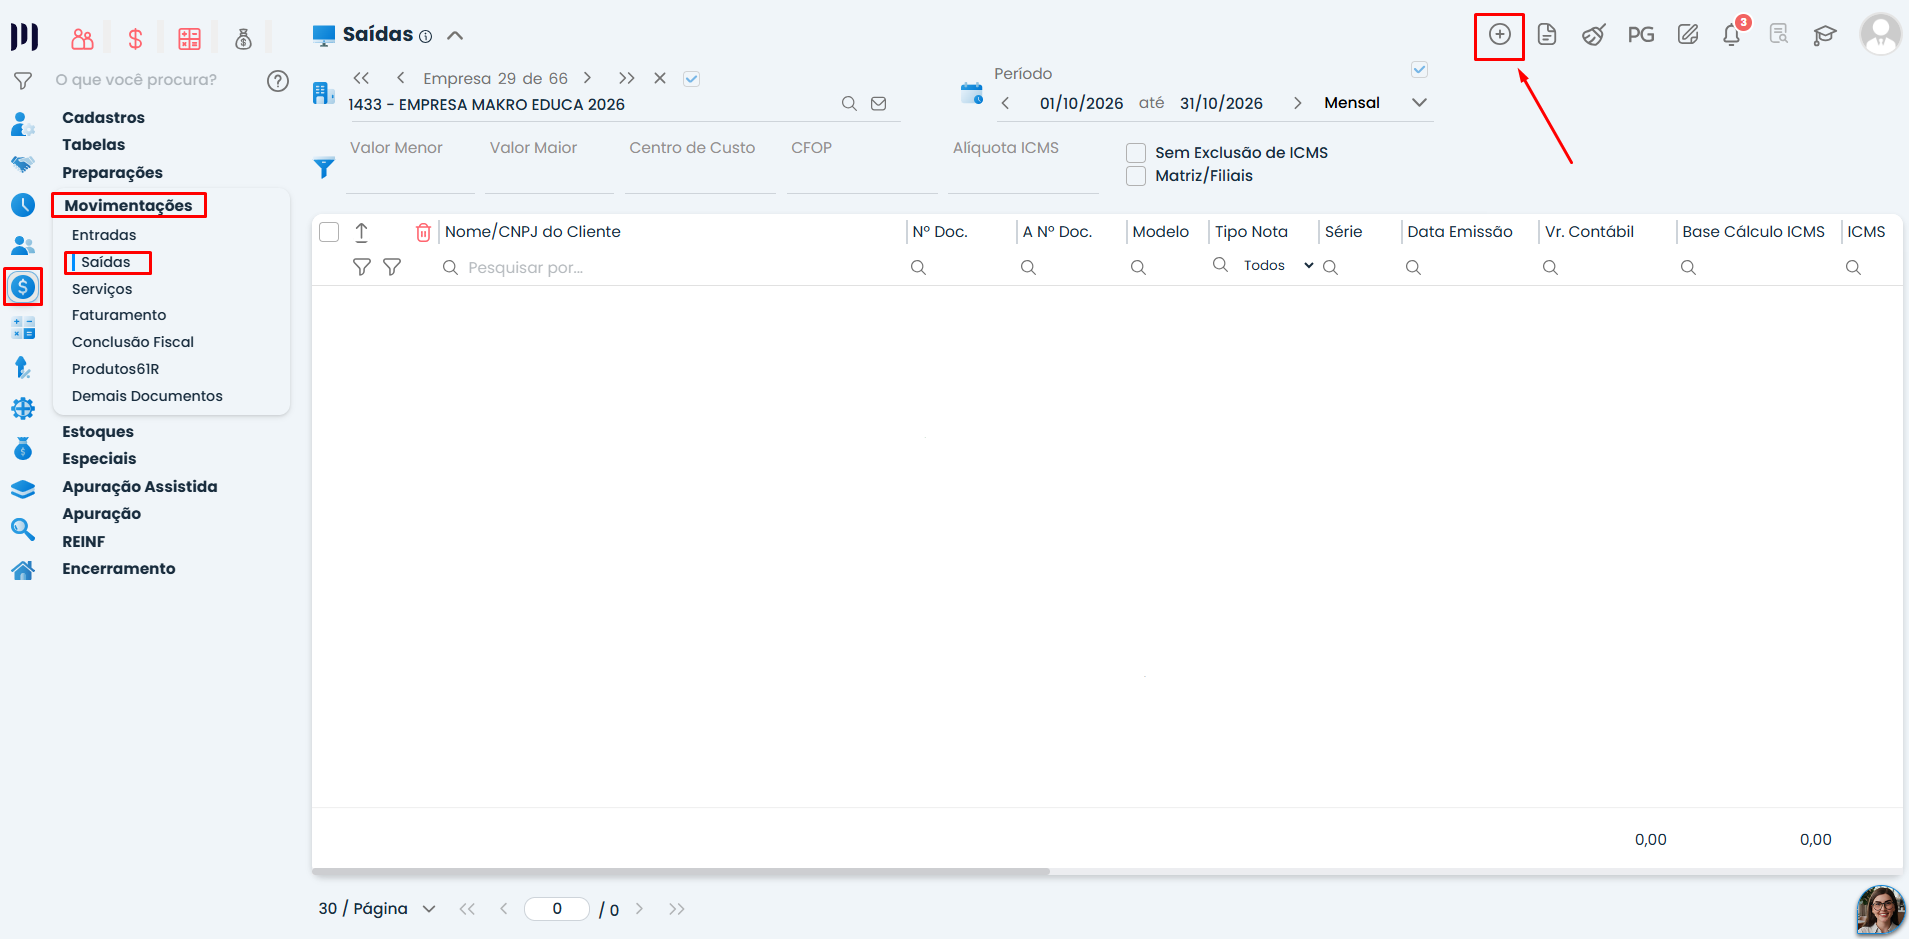This screenshot has width=1909, height=939.
Task: Click the red trash delete icon
Action: coord(423,232)
